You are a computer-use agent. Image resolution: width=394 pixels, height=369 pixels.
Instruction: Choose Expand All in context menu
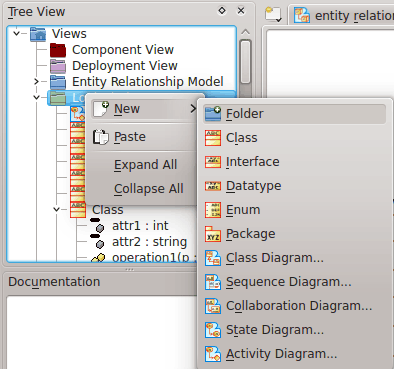pyautogui.click(x=144, y=165)
